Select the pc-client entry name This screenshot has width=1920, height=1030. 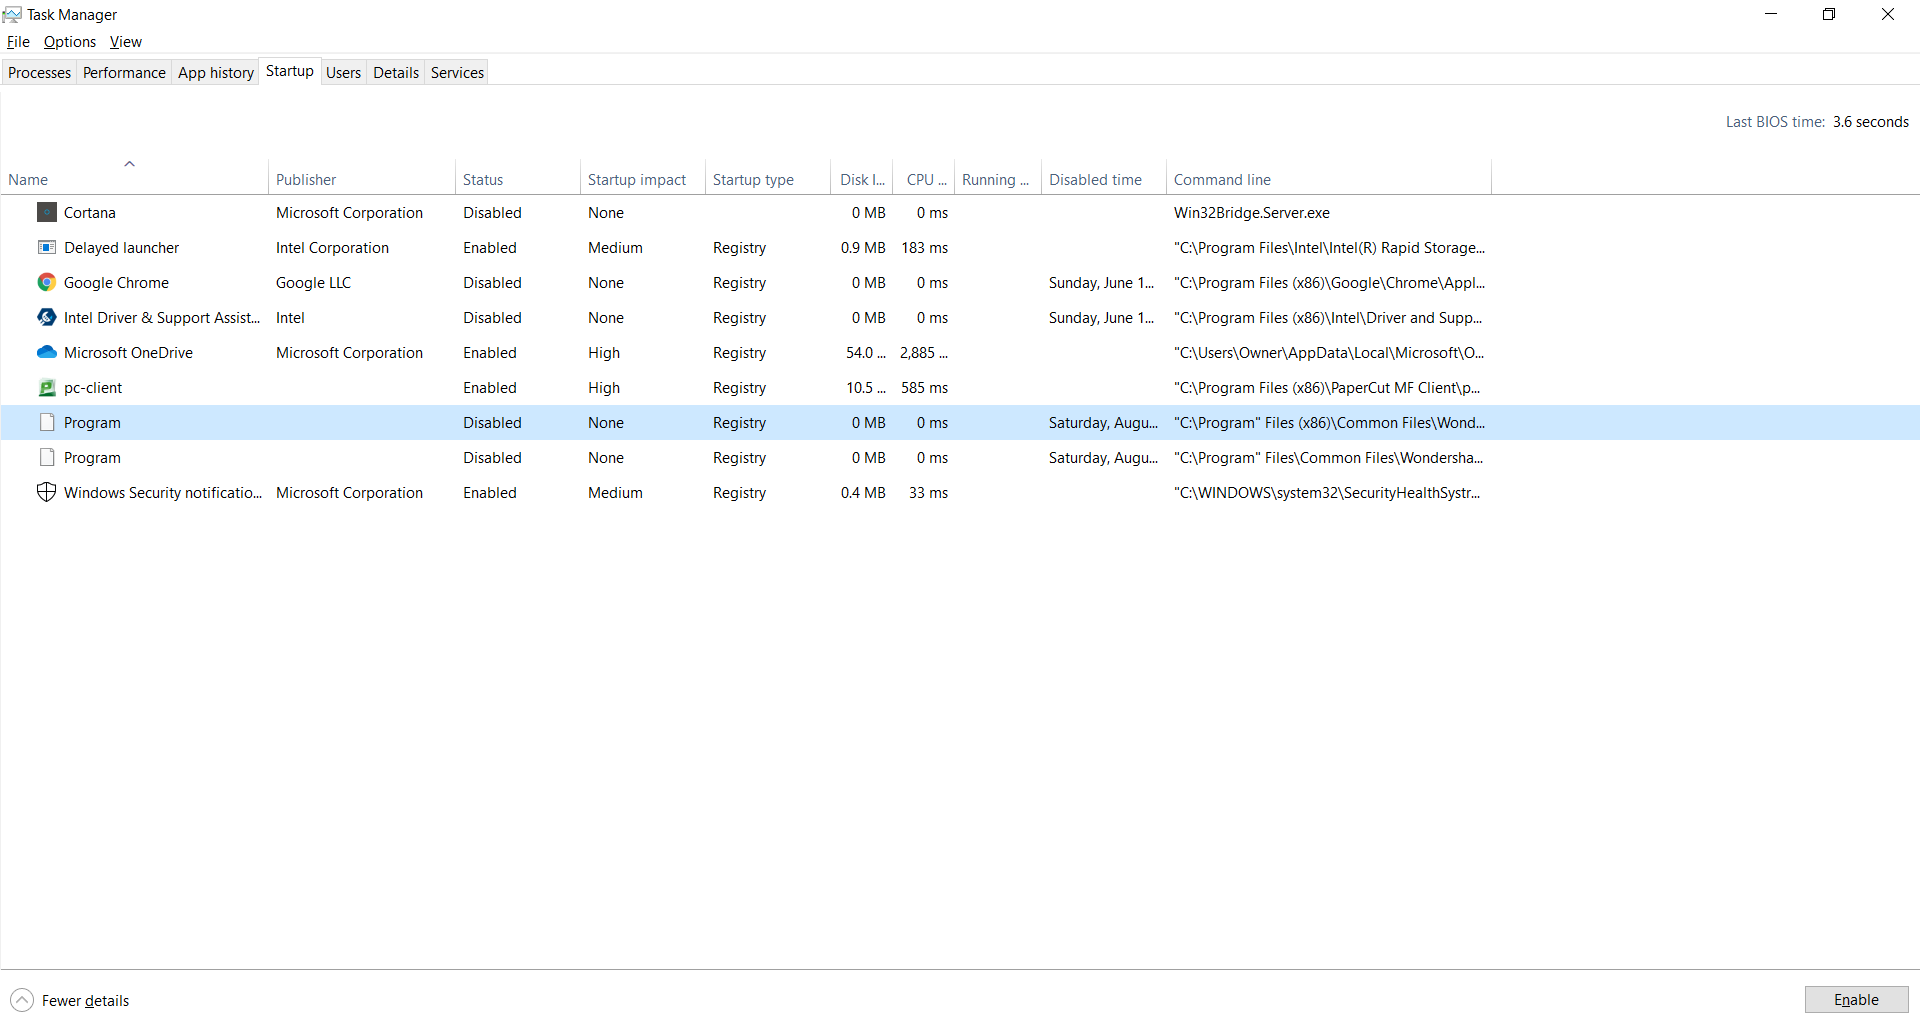pos(93,387)
